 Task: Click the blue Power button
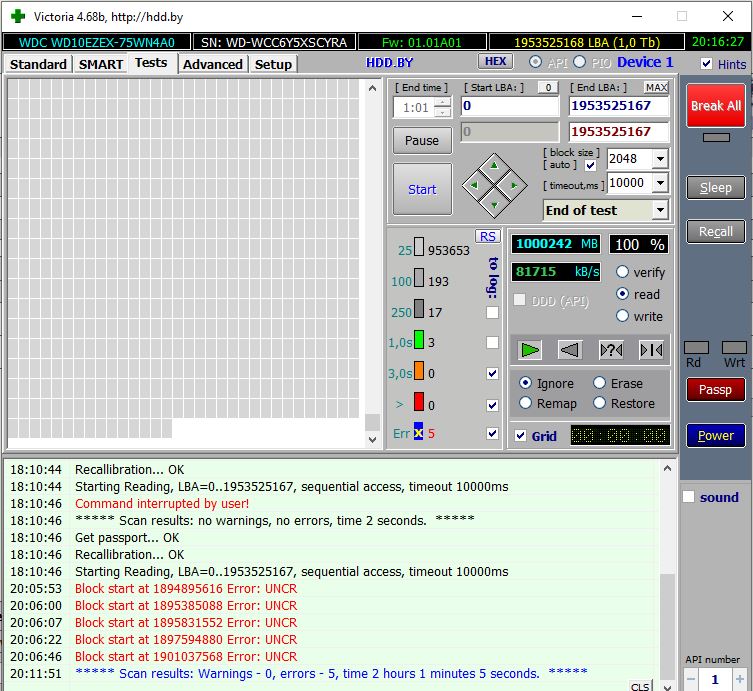coord(716,435)
